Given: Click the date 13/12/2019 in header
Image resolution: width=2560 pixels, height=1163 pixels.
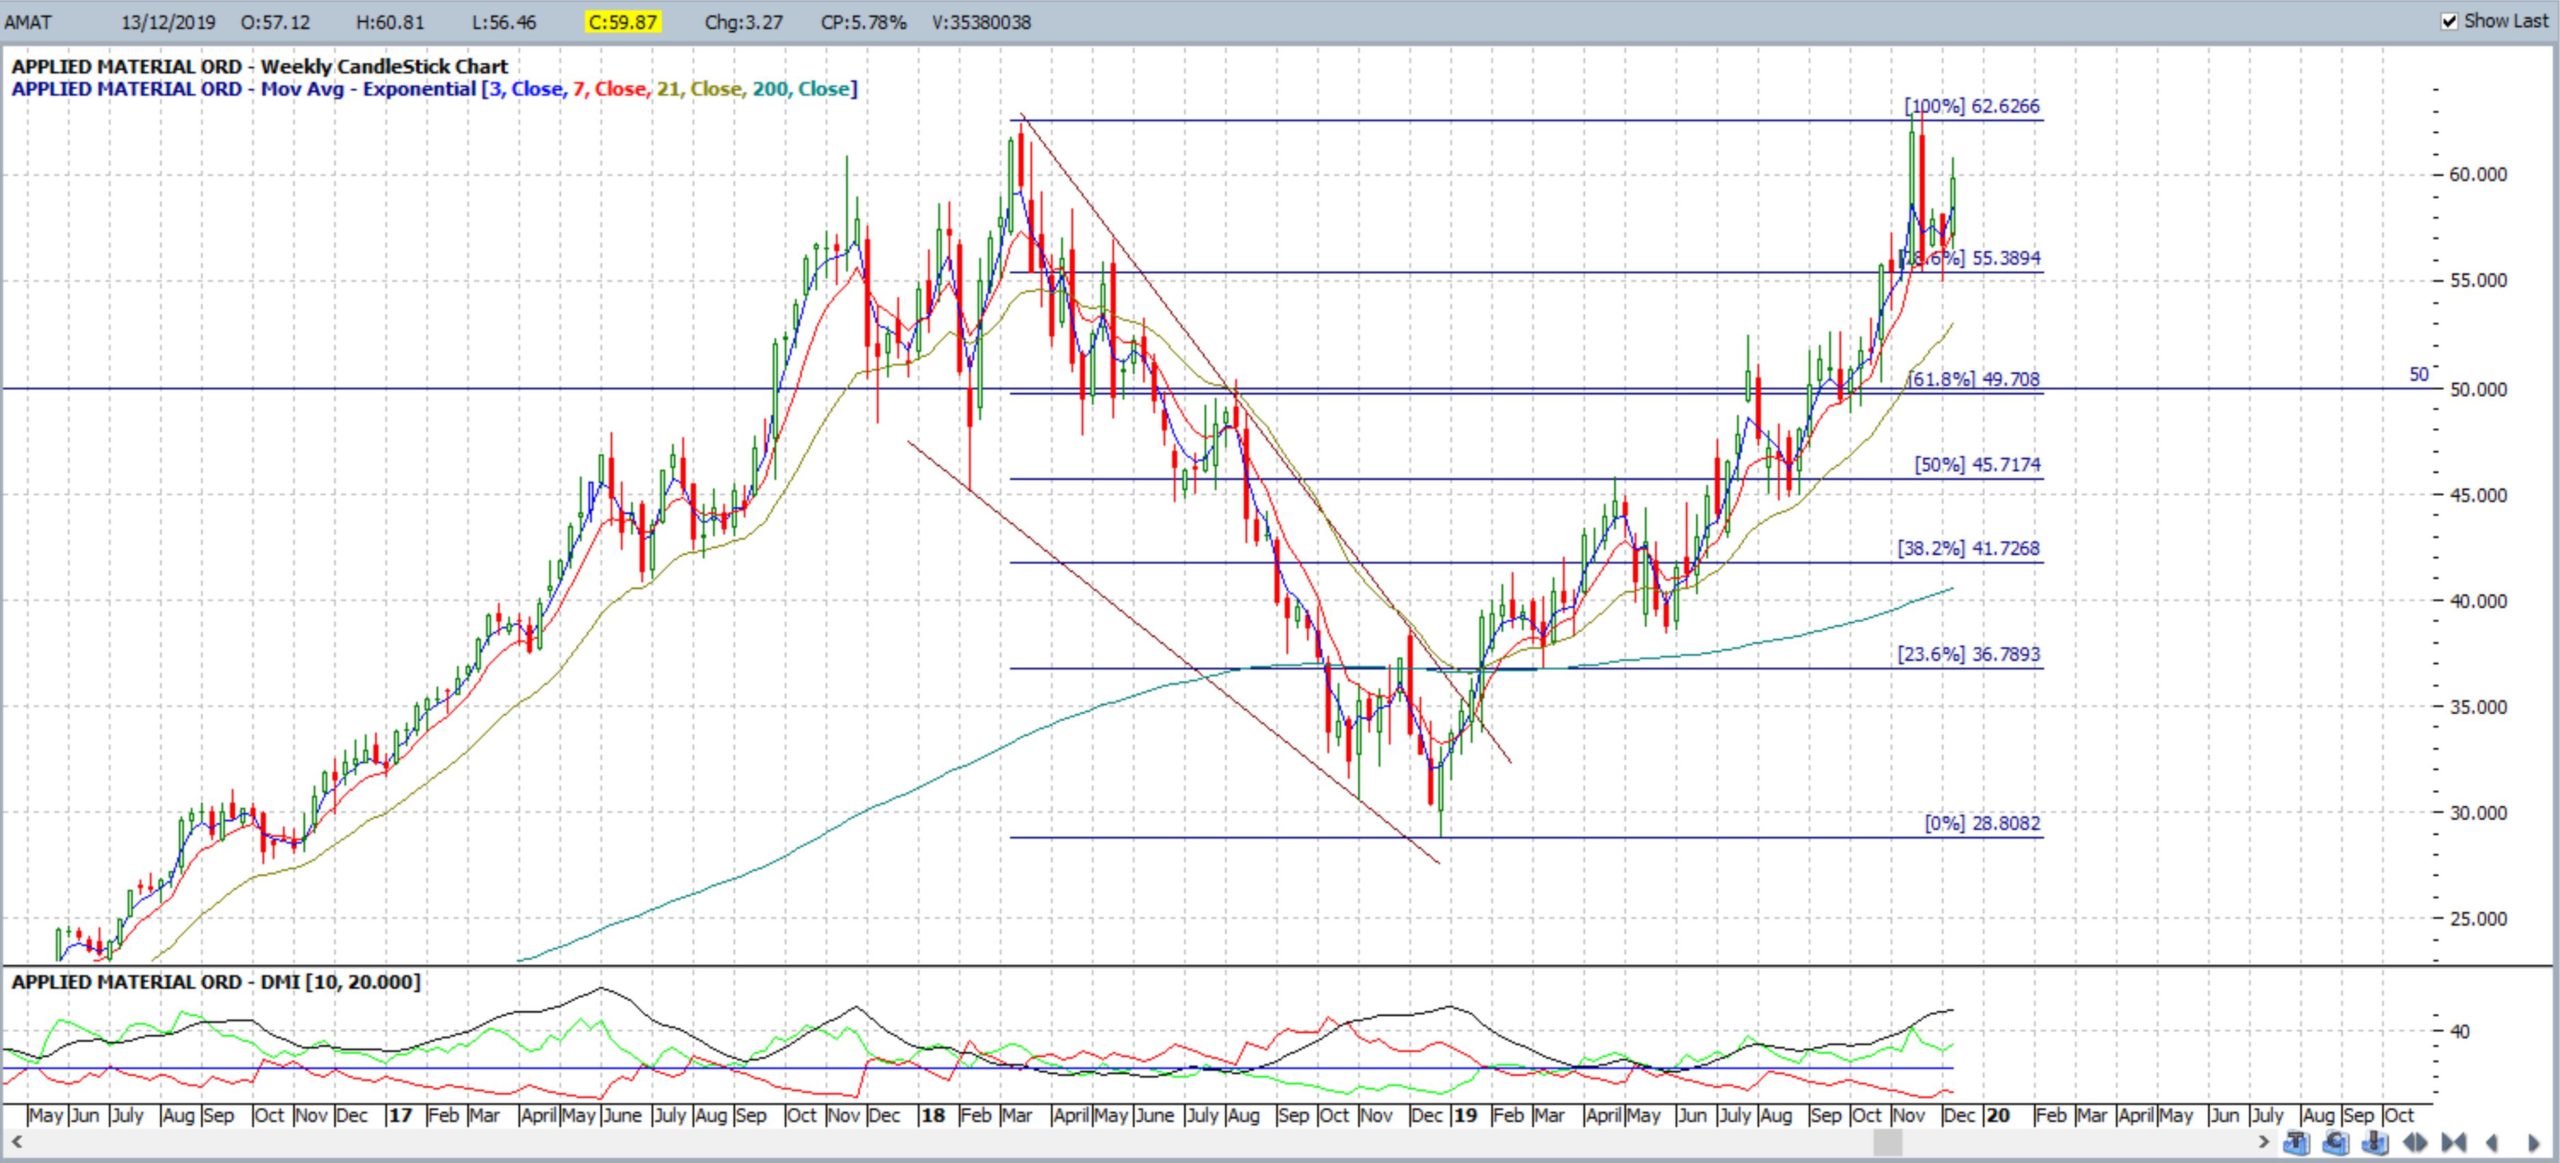Looking at the screenshot, I should point(168,22).
